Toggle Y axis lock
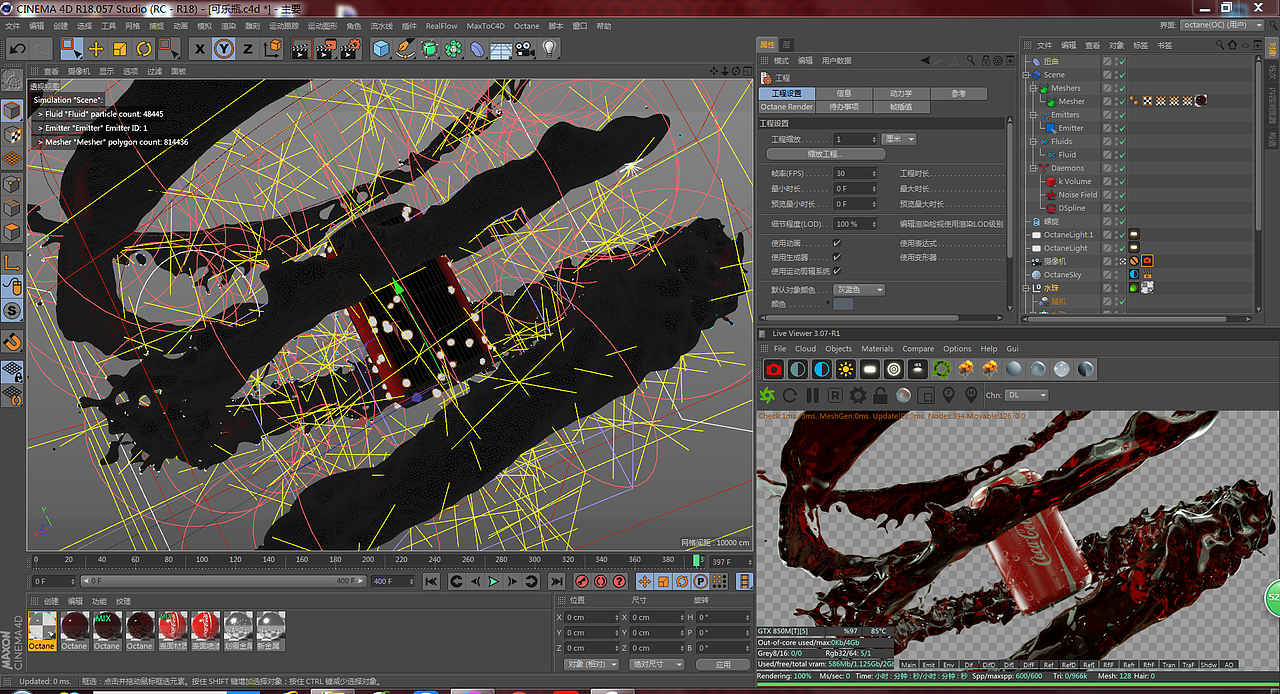1280x694 pixels. [x=224, y=48]
